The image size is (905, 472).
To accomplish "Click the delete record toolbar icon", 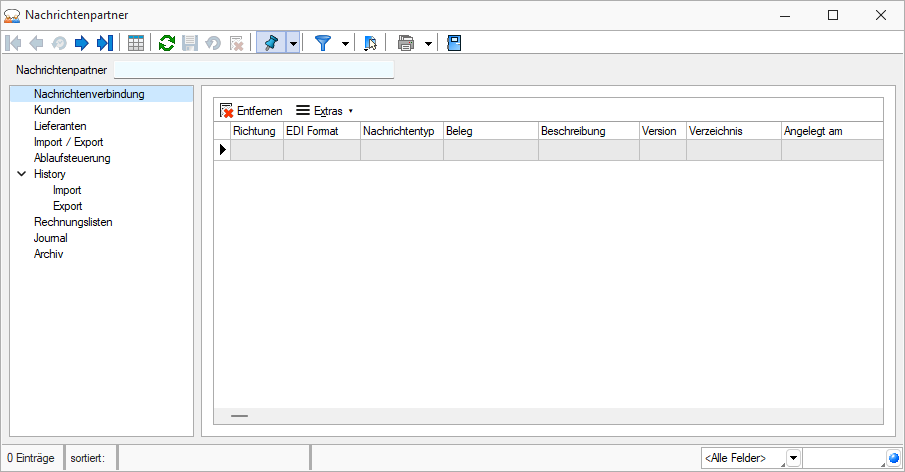I will [x=237, y=43].
